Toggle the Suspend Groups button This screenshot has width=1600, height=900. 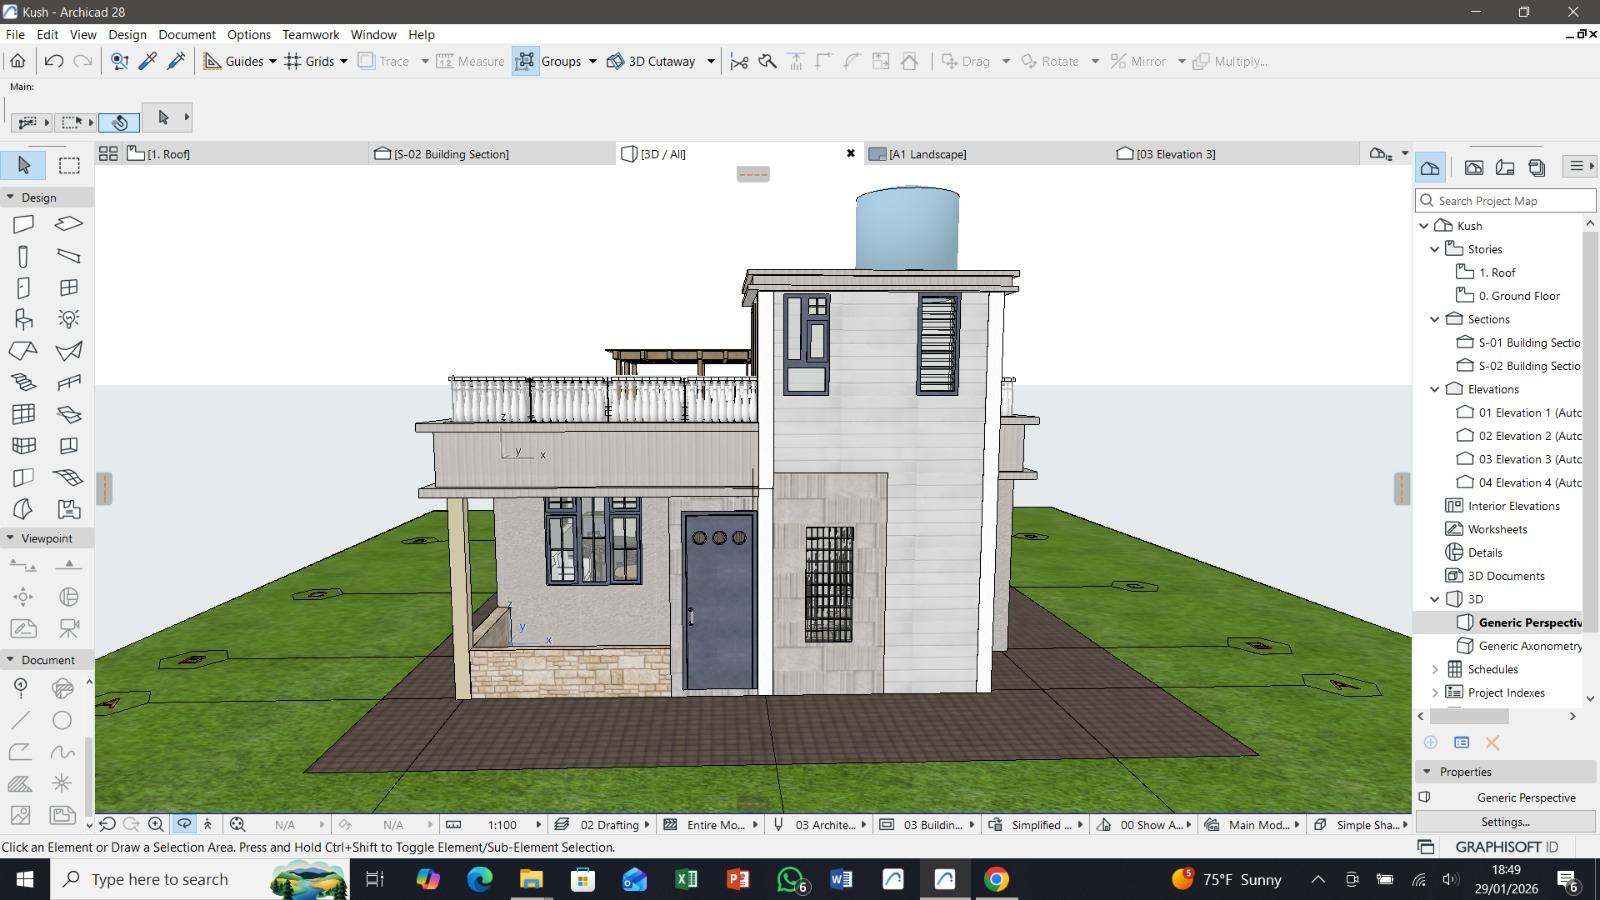coord(525,61)
